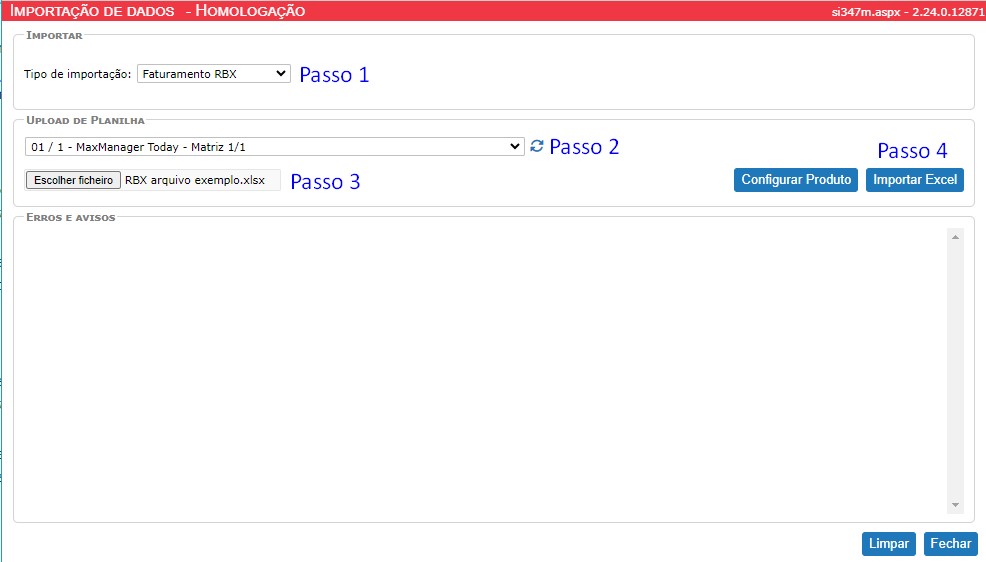Click the file name RBX arquivo exemplo.xlsx
This screenshot has width=986, height=562.
click(195, 180)
